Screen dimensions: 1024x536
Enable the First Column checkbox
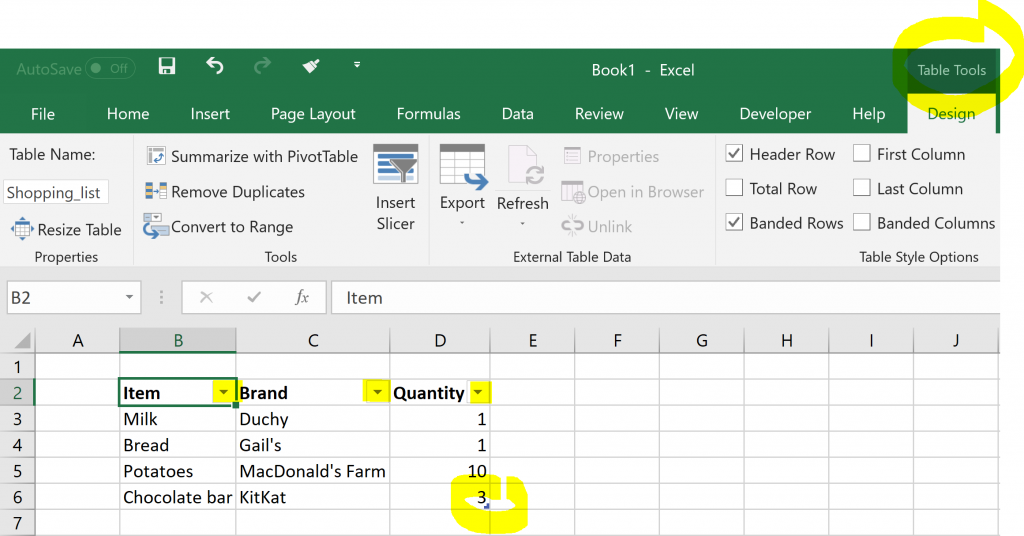coord(861,153)
